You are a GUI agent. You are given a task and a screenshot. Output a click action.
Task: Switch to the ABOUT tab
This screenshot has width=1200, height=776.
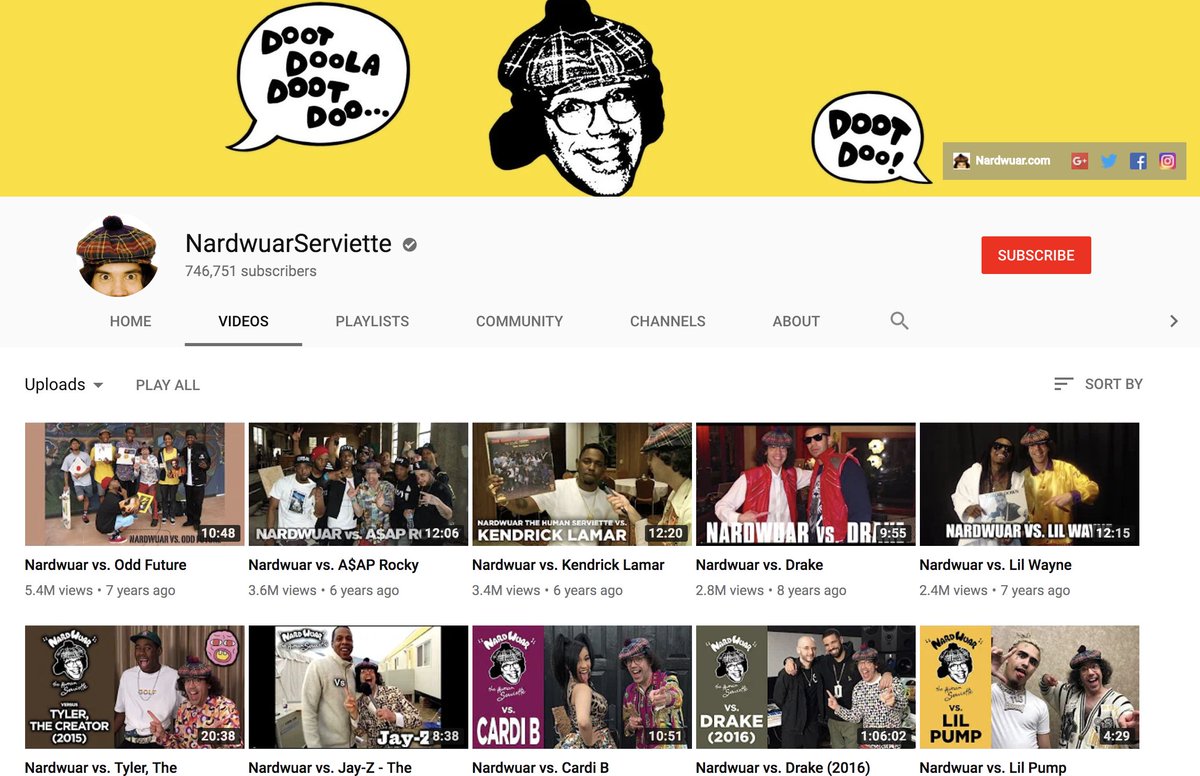click(796, 321)
